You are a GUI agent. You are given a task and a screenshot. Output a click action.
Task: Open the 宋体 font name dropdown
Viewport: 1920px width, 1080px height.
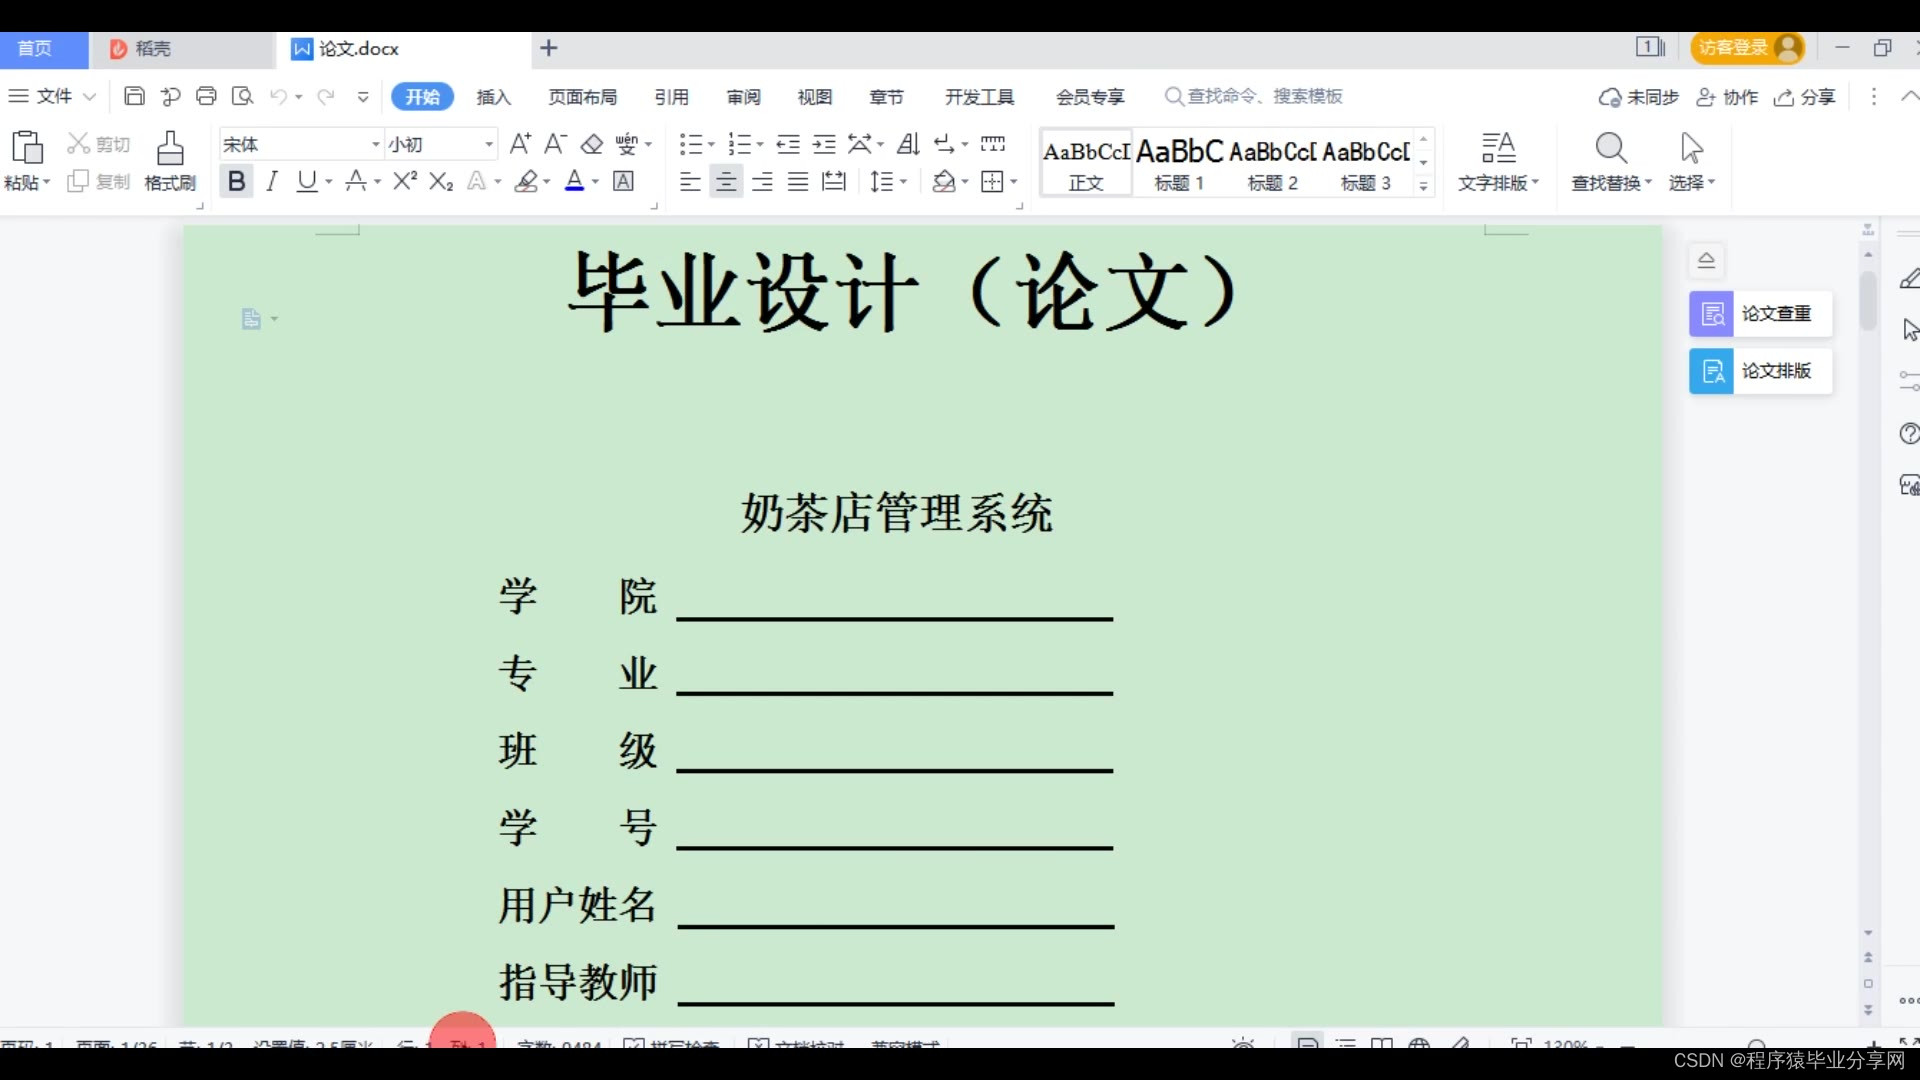[x=376, y=145]
